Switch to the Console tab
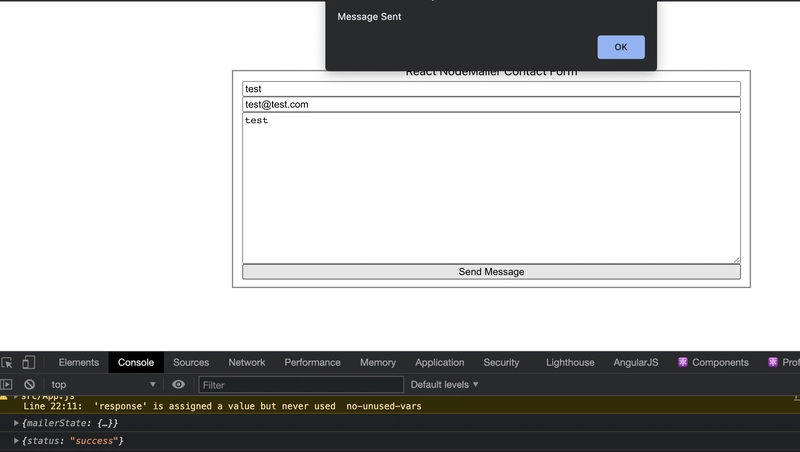 (x=136, y=362)
